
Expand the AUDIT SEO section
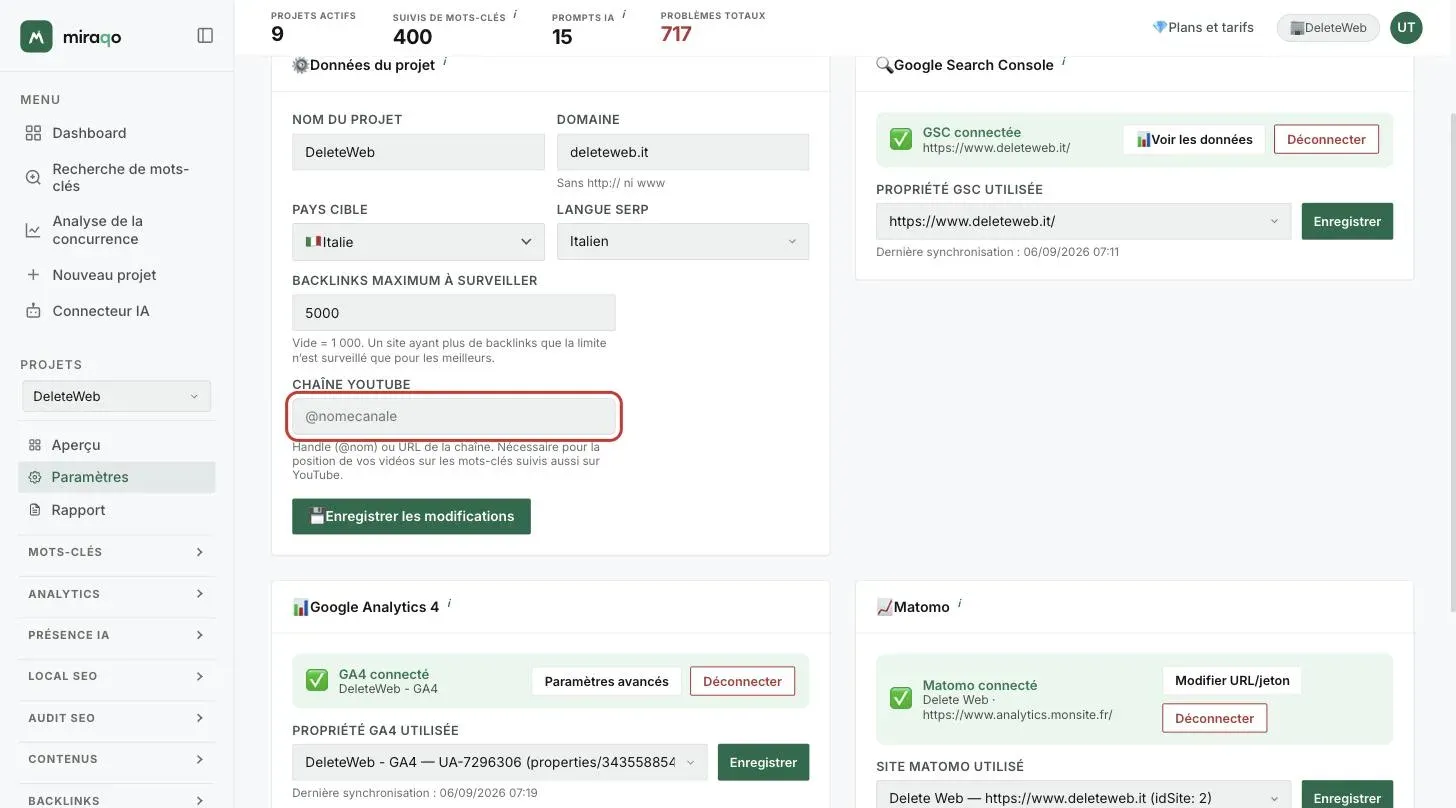[116, 718]
